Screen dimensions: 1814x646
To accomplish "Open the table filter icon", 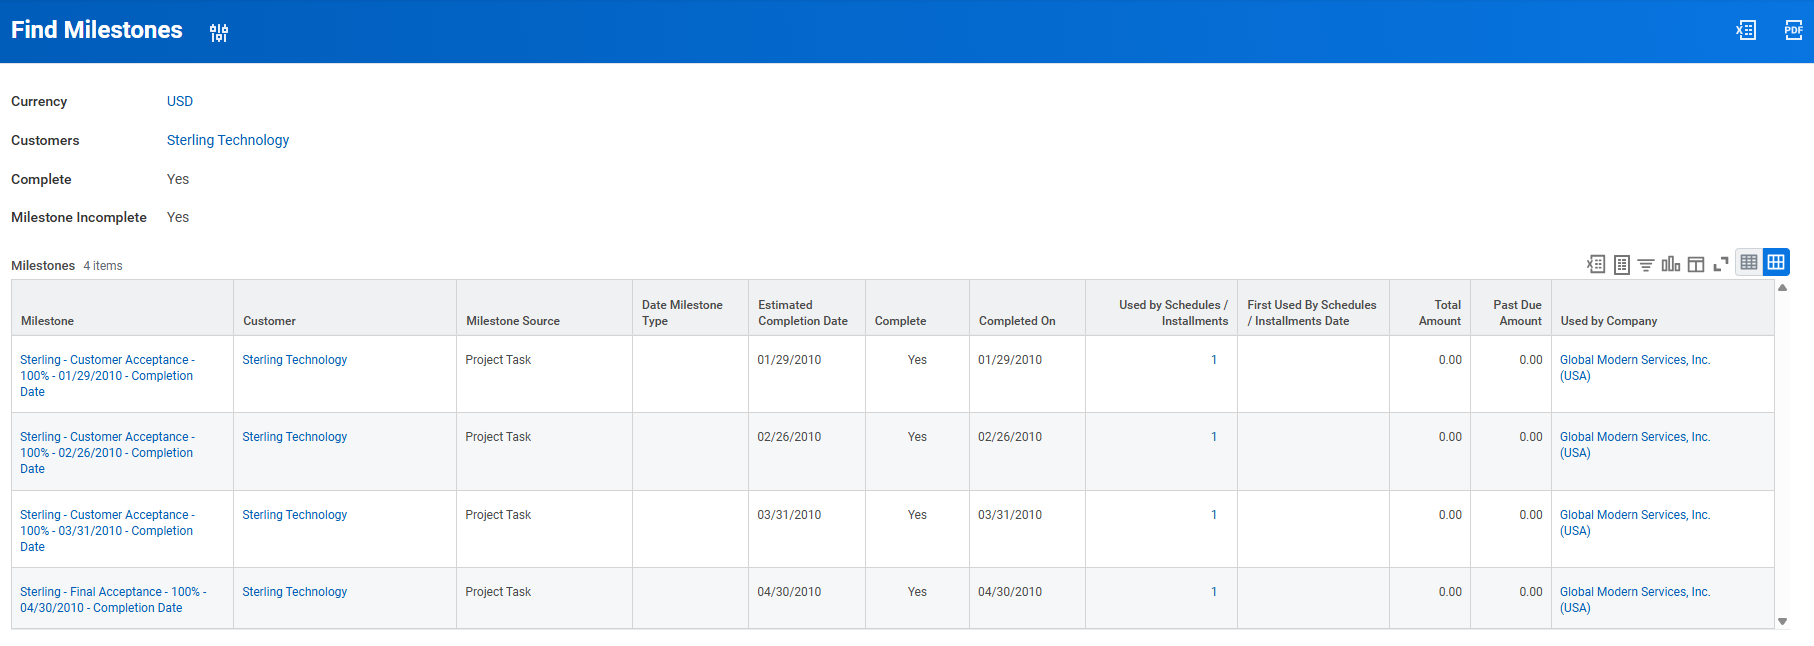I will 1646,264.
